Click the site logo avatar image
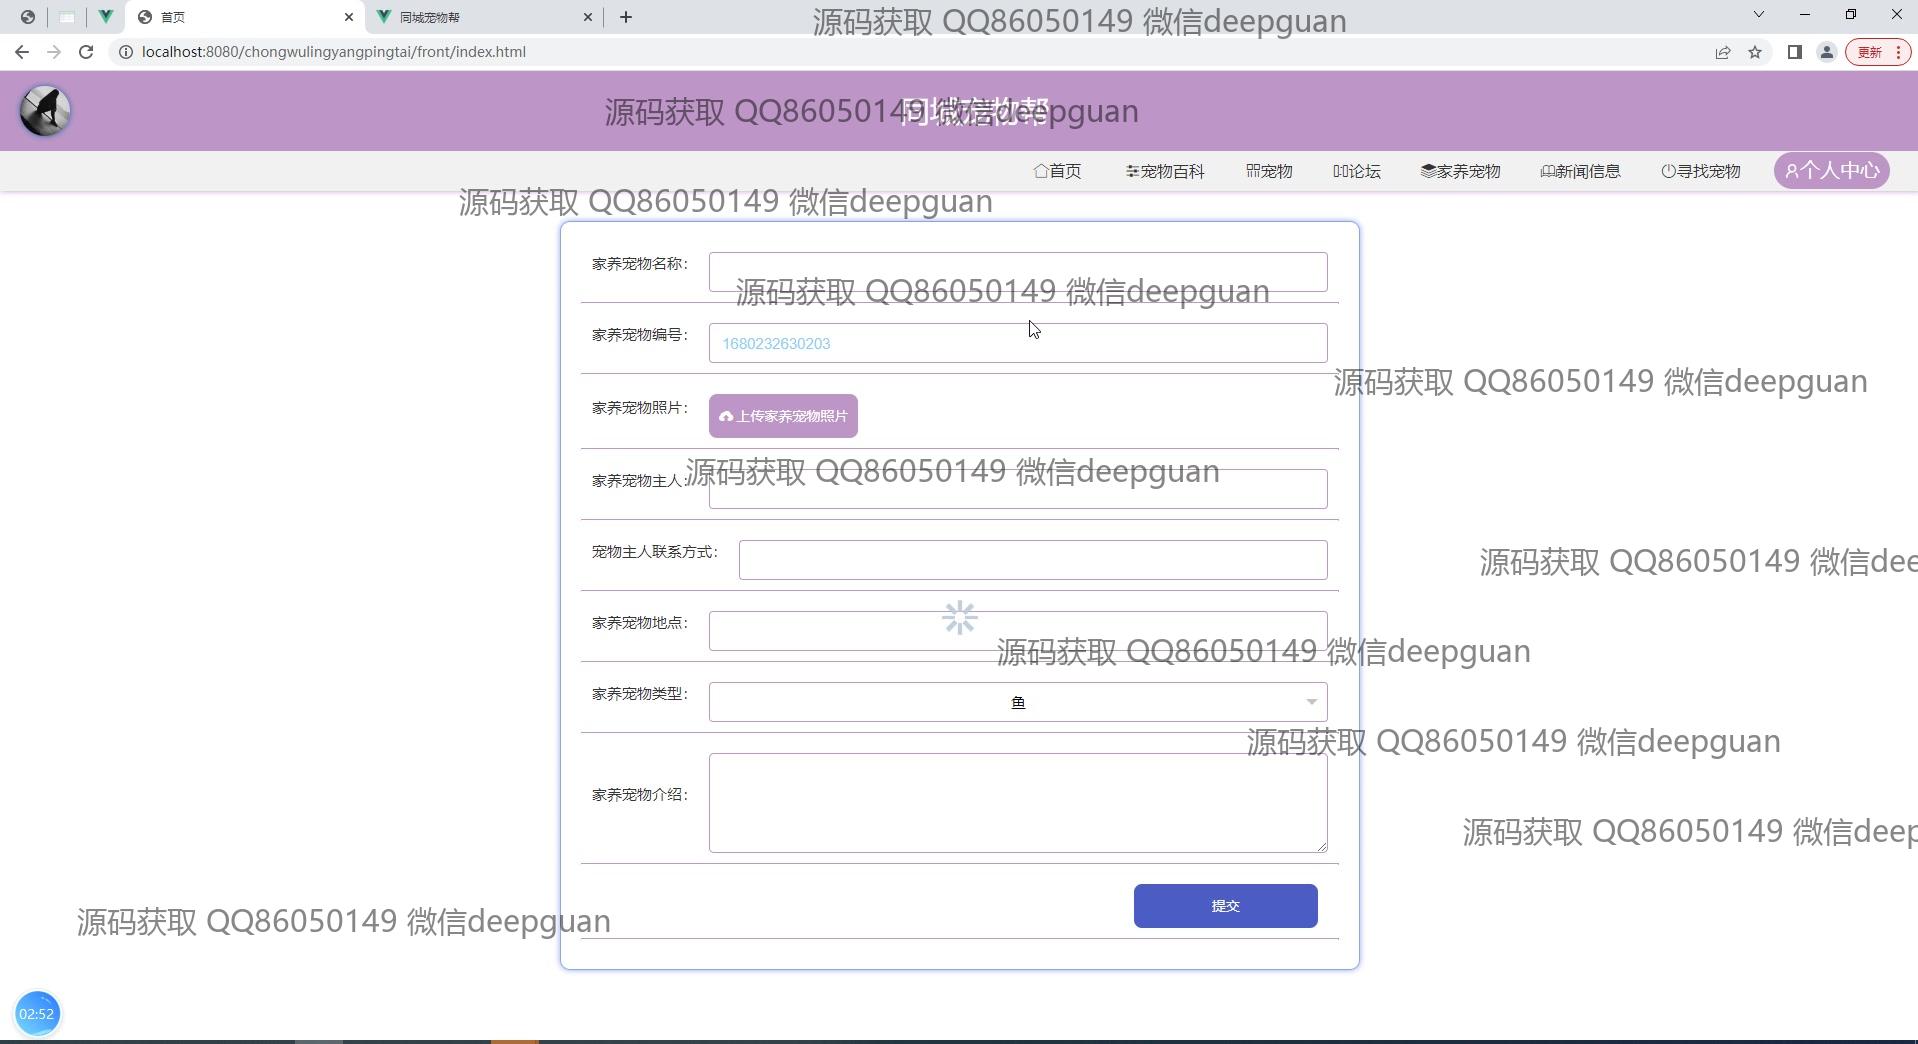Image resolution: width=1918 pixels, height=1044 pixels. 45,111
